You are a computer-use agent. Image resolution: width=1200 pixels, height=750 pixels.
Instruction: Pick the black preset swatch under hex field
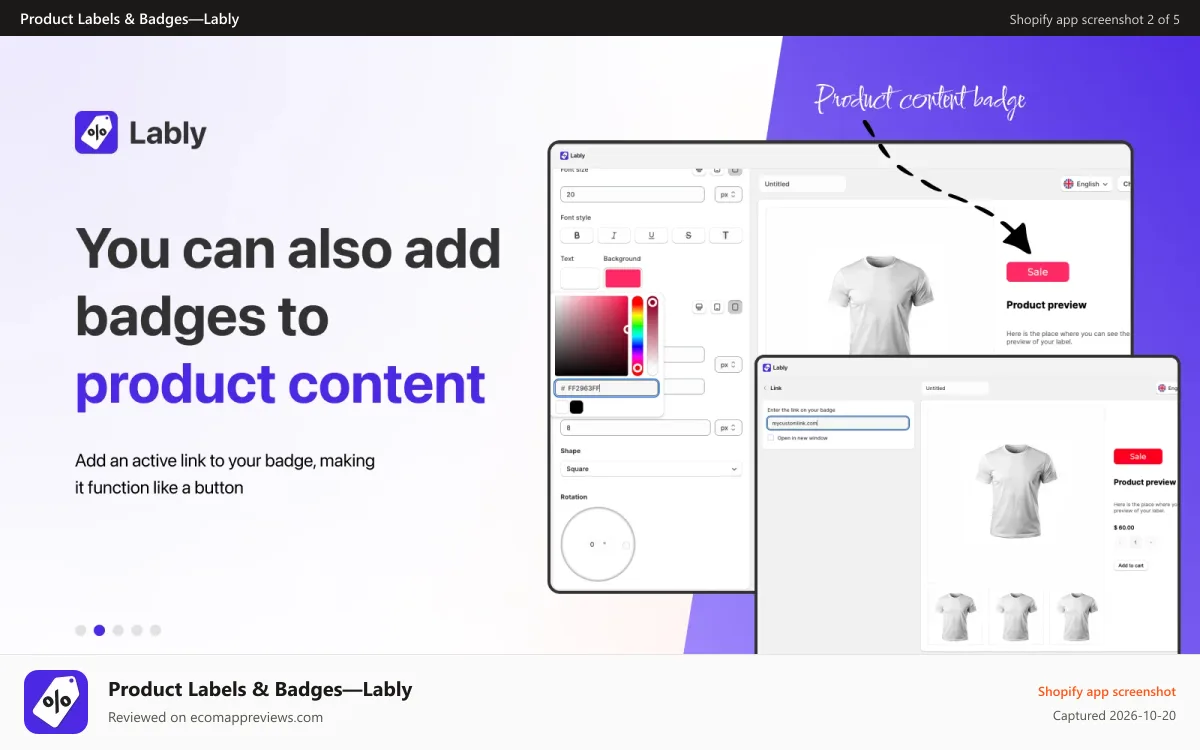click(x=576, y=407)
